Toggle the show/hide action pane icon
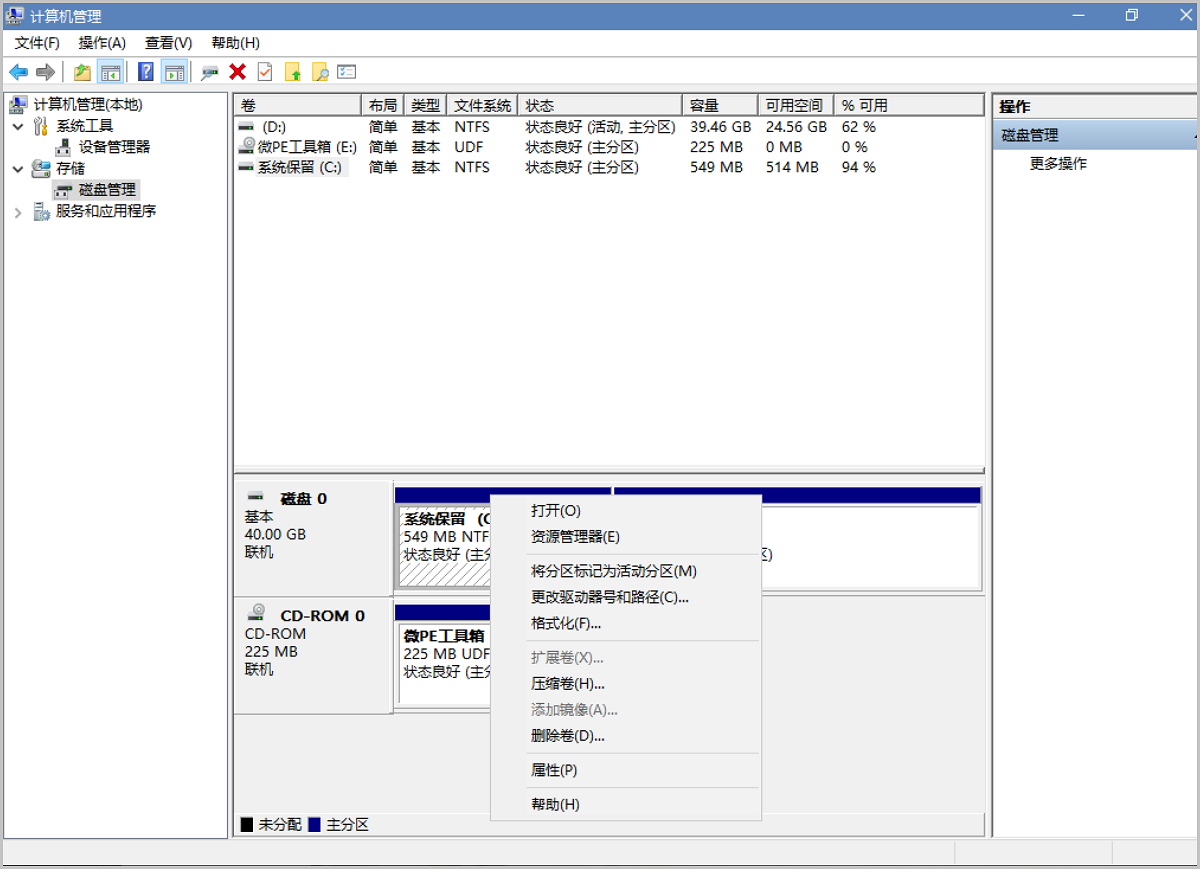Screen dimensions: 1200x869 [x=174, y=72]
